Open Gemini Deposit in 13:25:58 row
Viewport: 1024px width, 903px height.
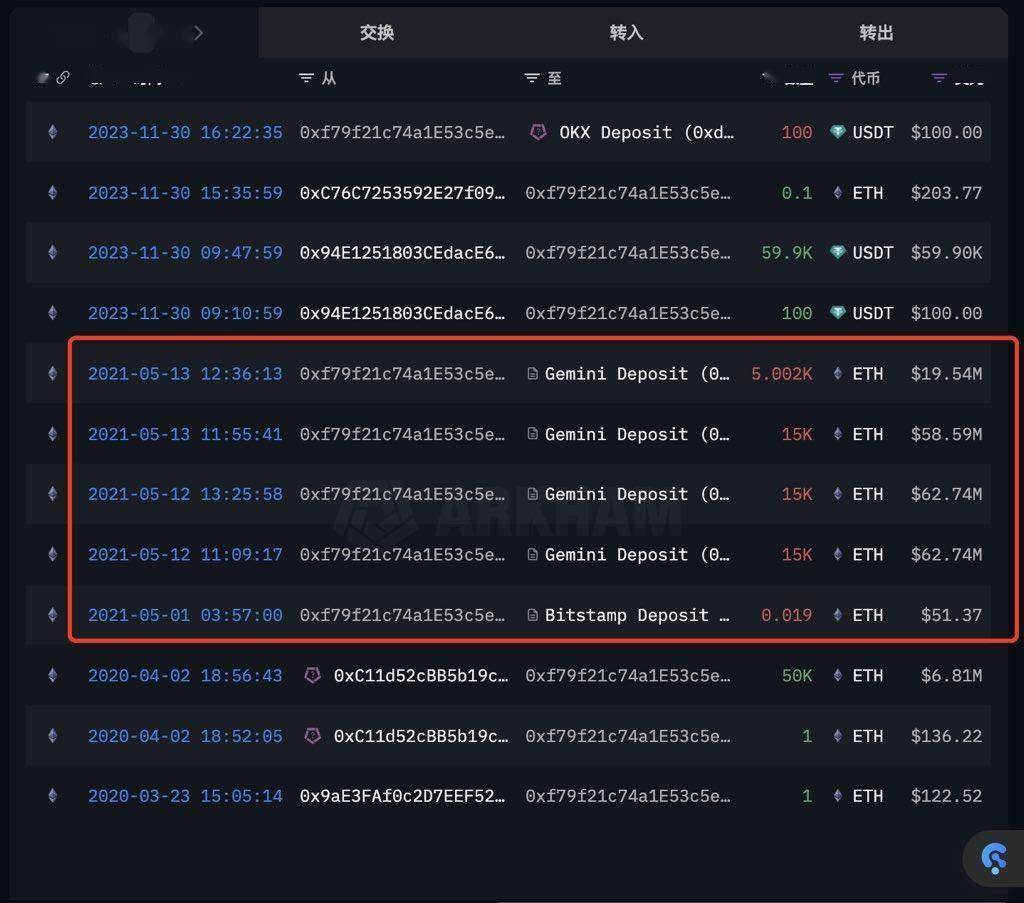coord(637,494)
